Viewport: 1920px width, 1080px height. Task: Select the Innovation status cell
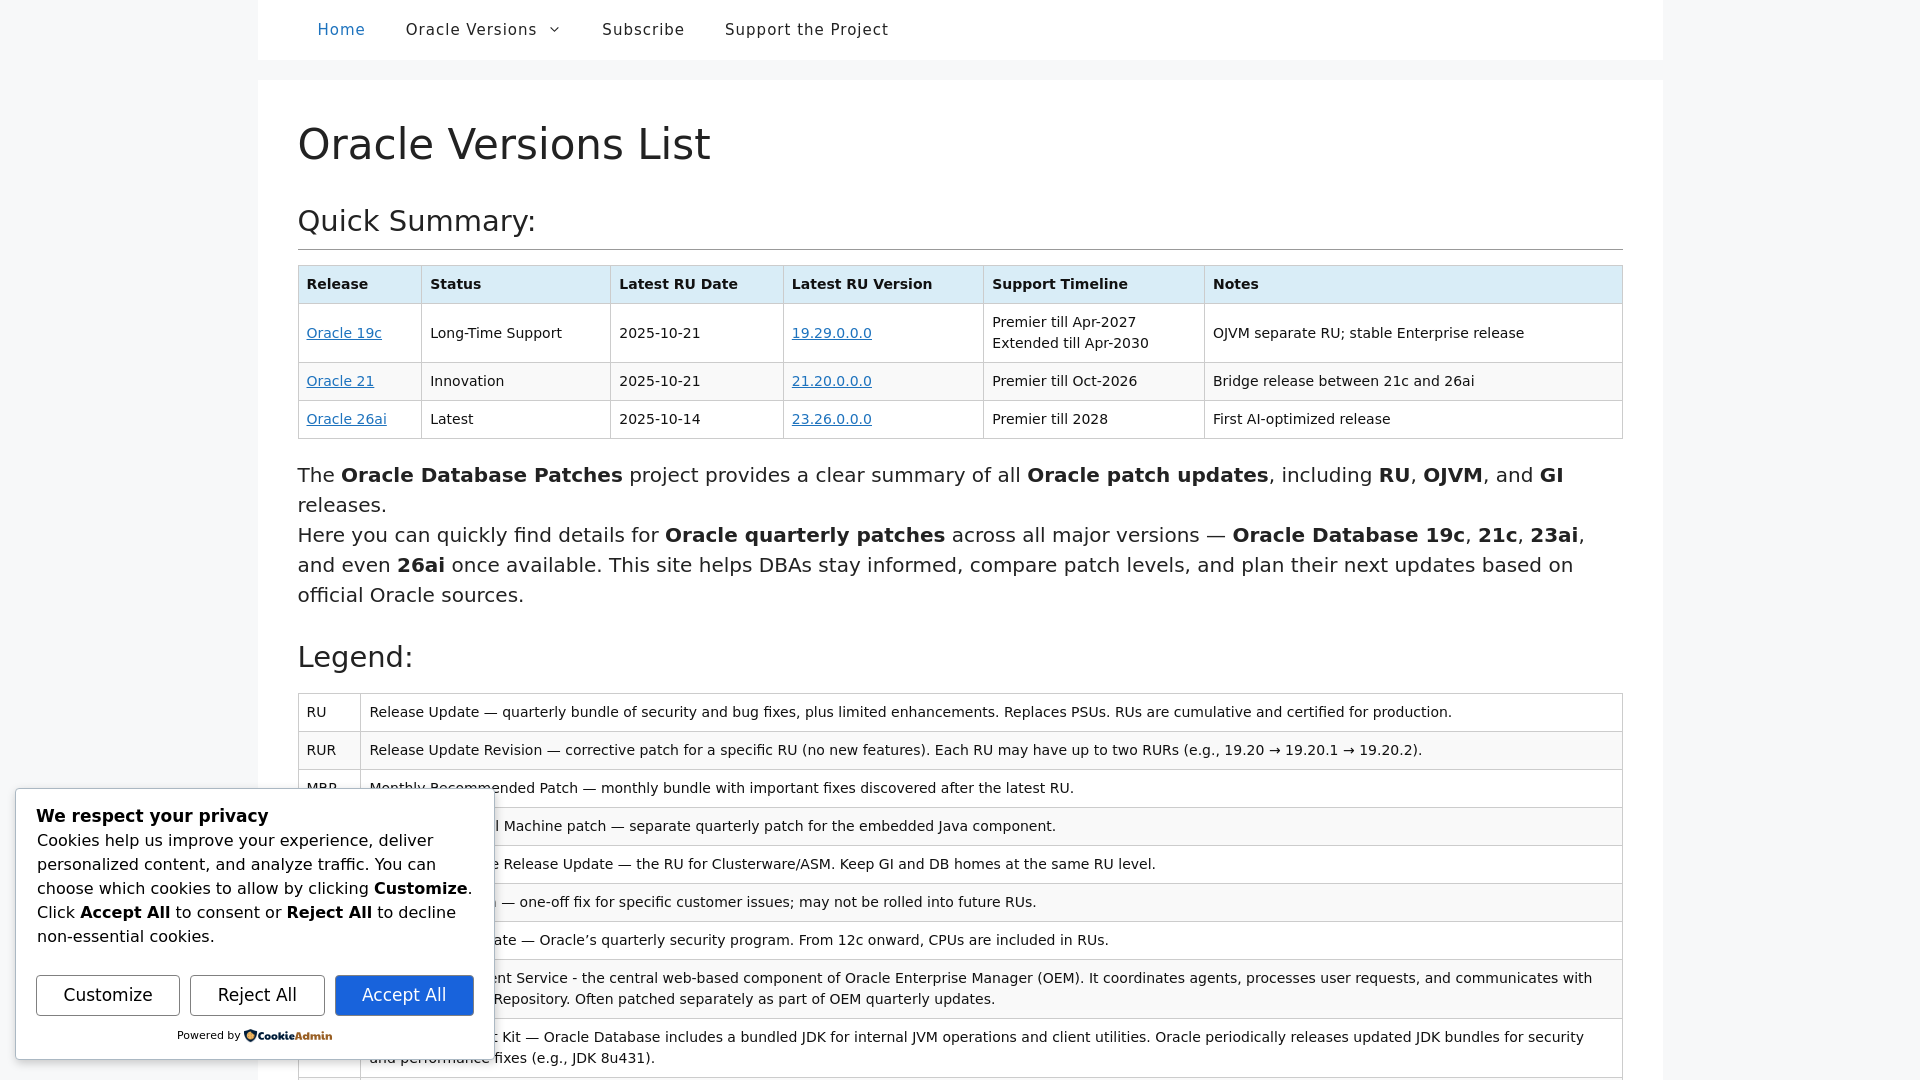[516, 381]
